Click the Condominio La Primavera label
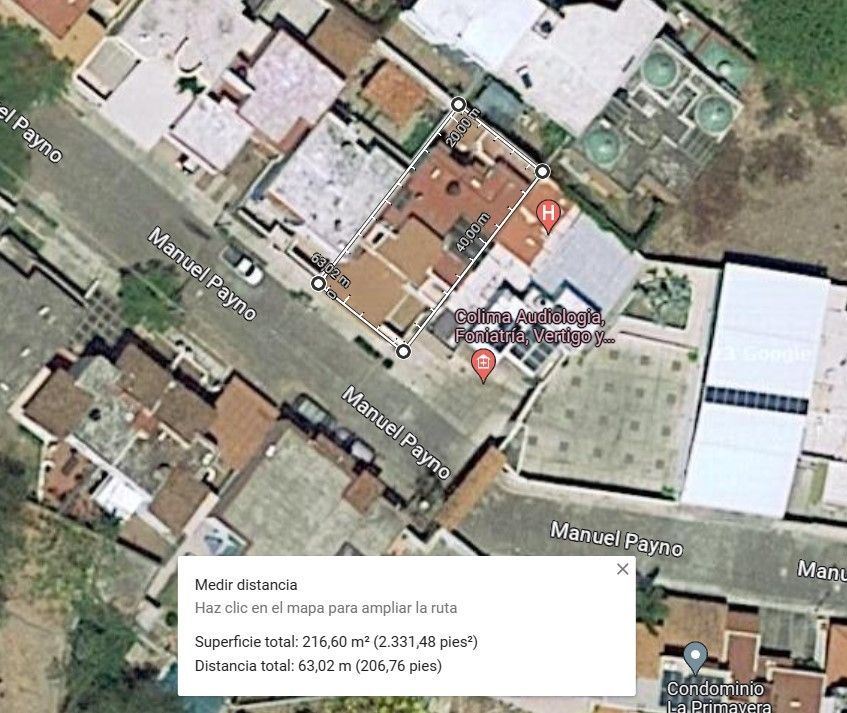 [718, 697]
